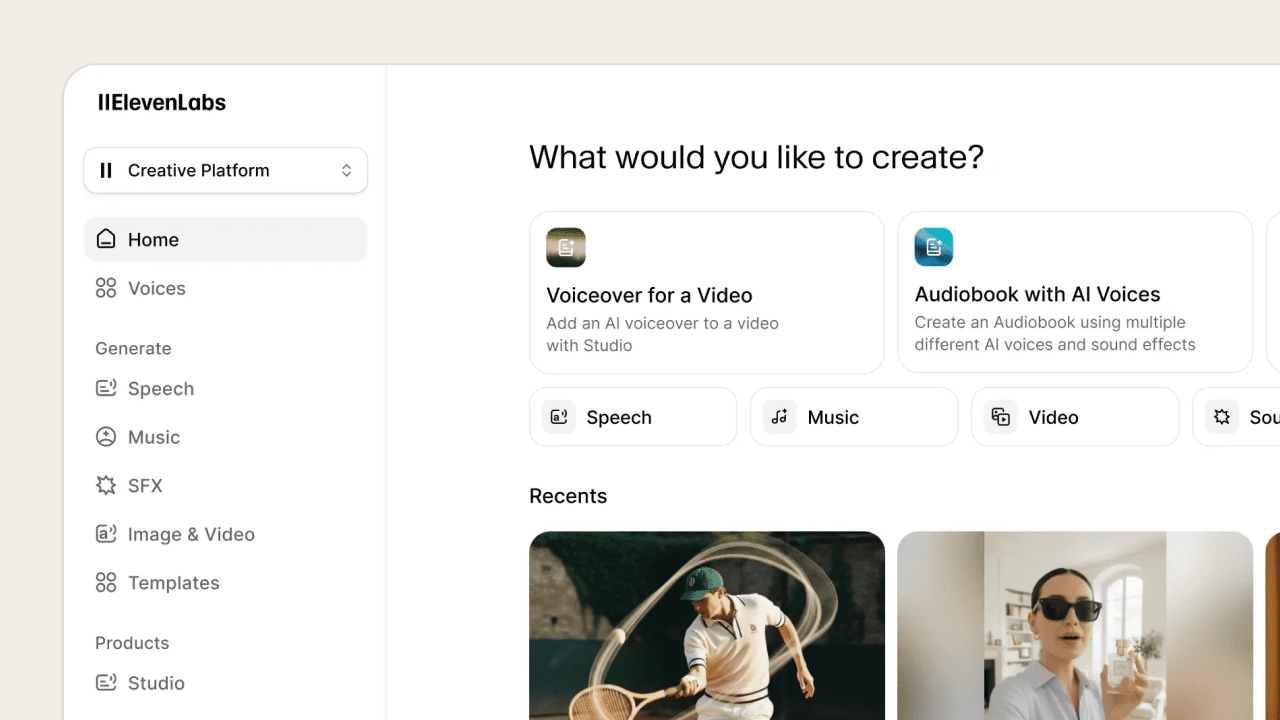Open the sunglasses woman video in Recents
The height and width of the screenshot is (720, 1280).
(1074, 625)
